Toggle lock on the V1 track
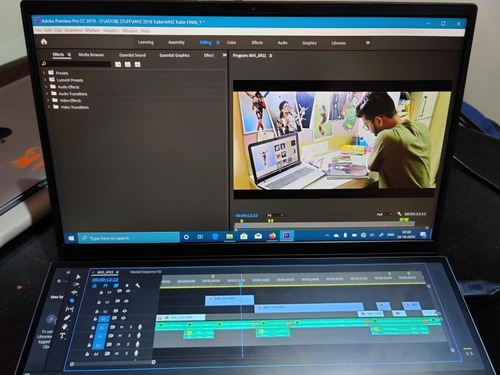Viewport: 500px width, 375px height. coord(95,319)
